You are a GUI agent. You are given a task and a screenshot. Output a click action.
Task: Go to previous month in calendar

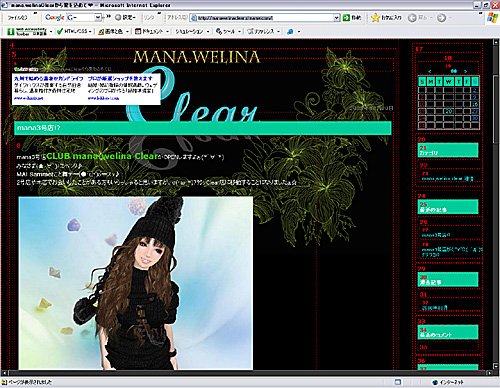[430, 71]
